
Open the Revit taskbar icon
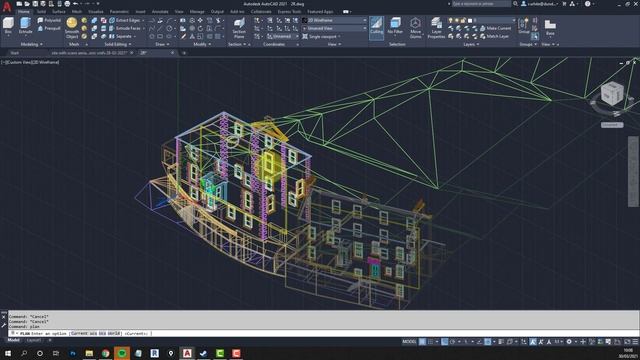154,353
